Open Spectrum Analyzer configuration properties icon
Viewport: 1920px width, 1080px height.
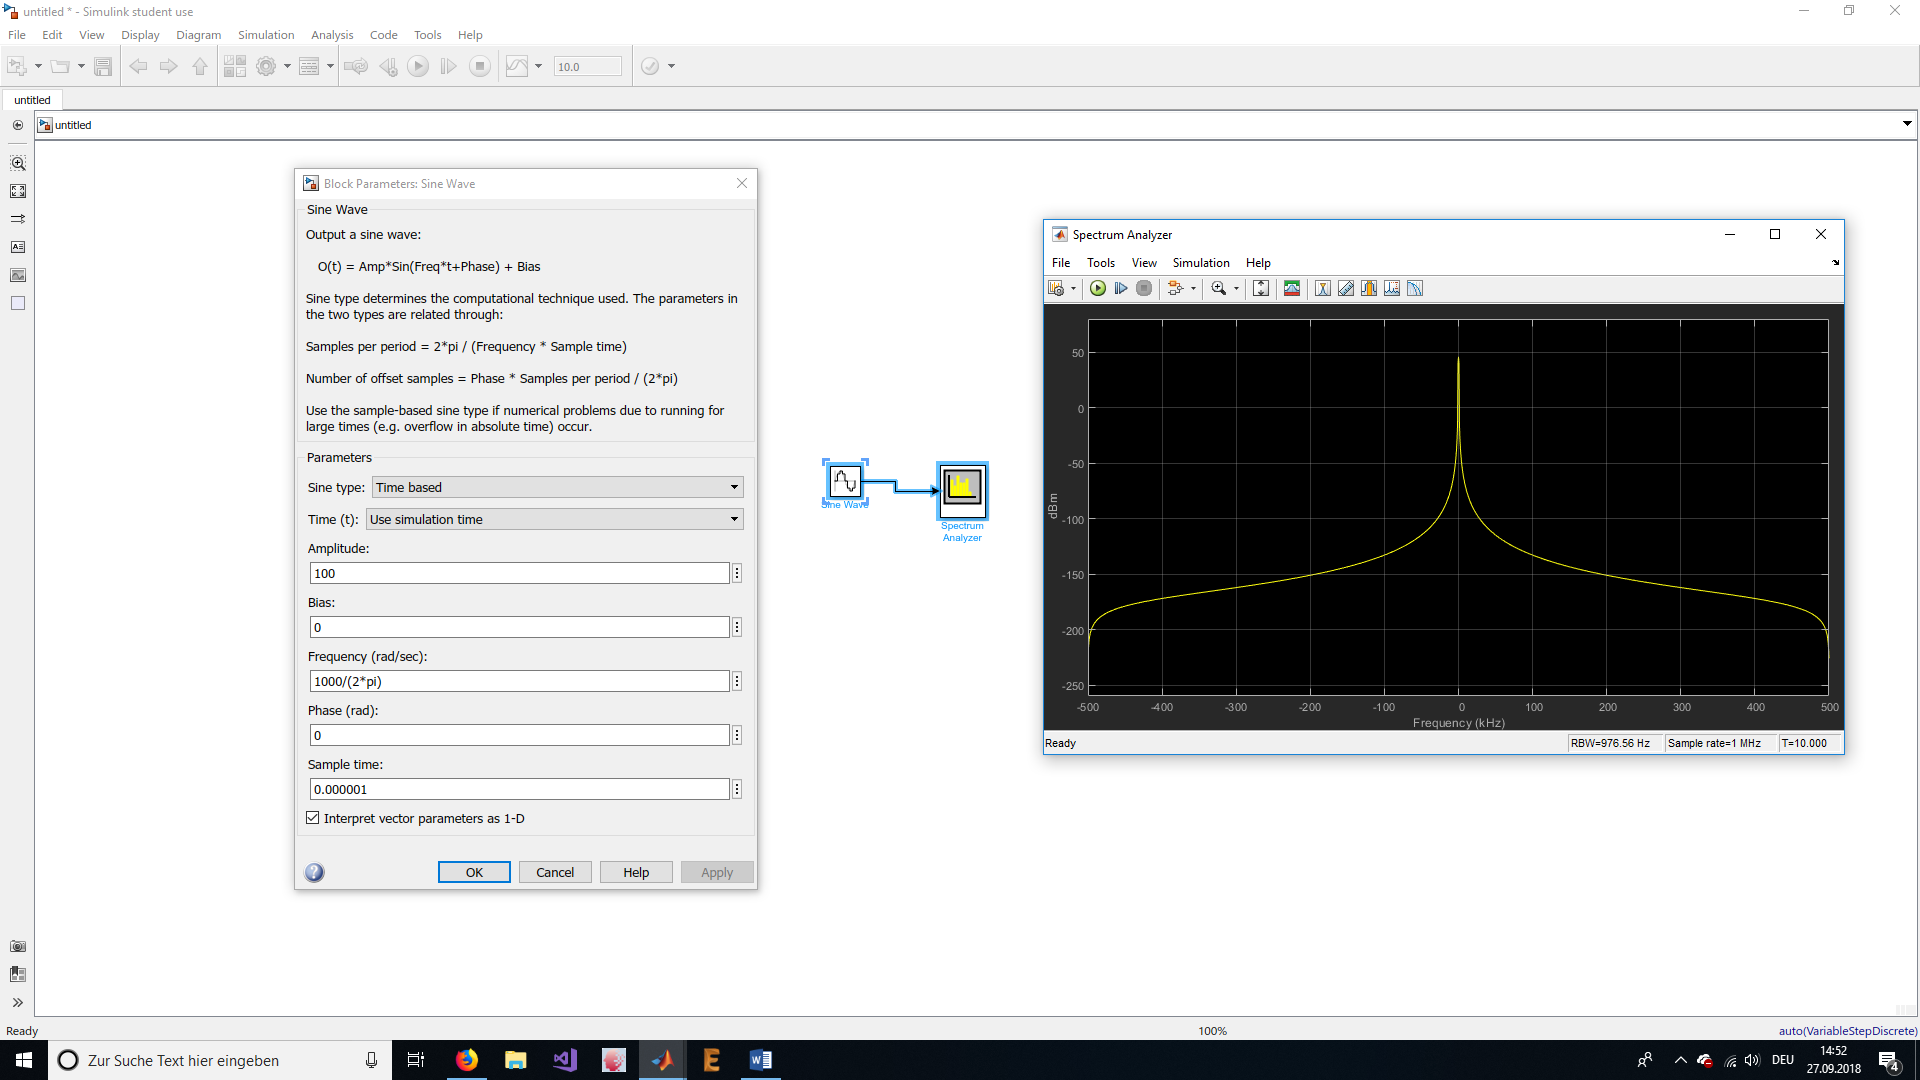pos(1056,289)
